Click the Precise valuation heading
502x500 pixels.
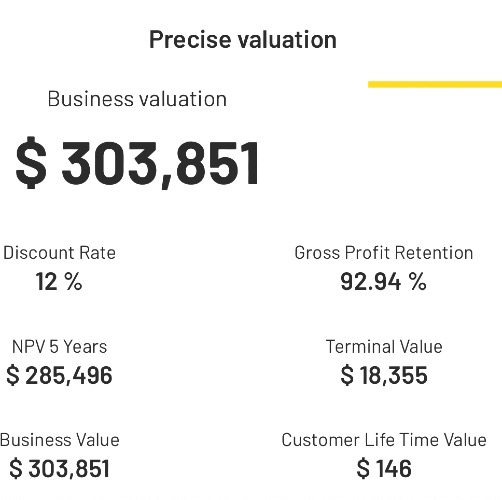243,40
